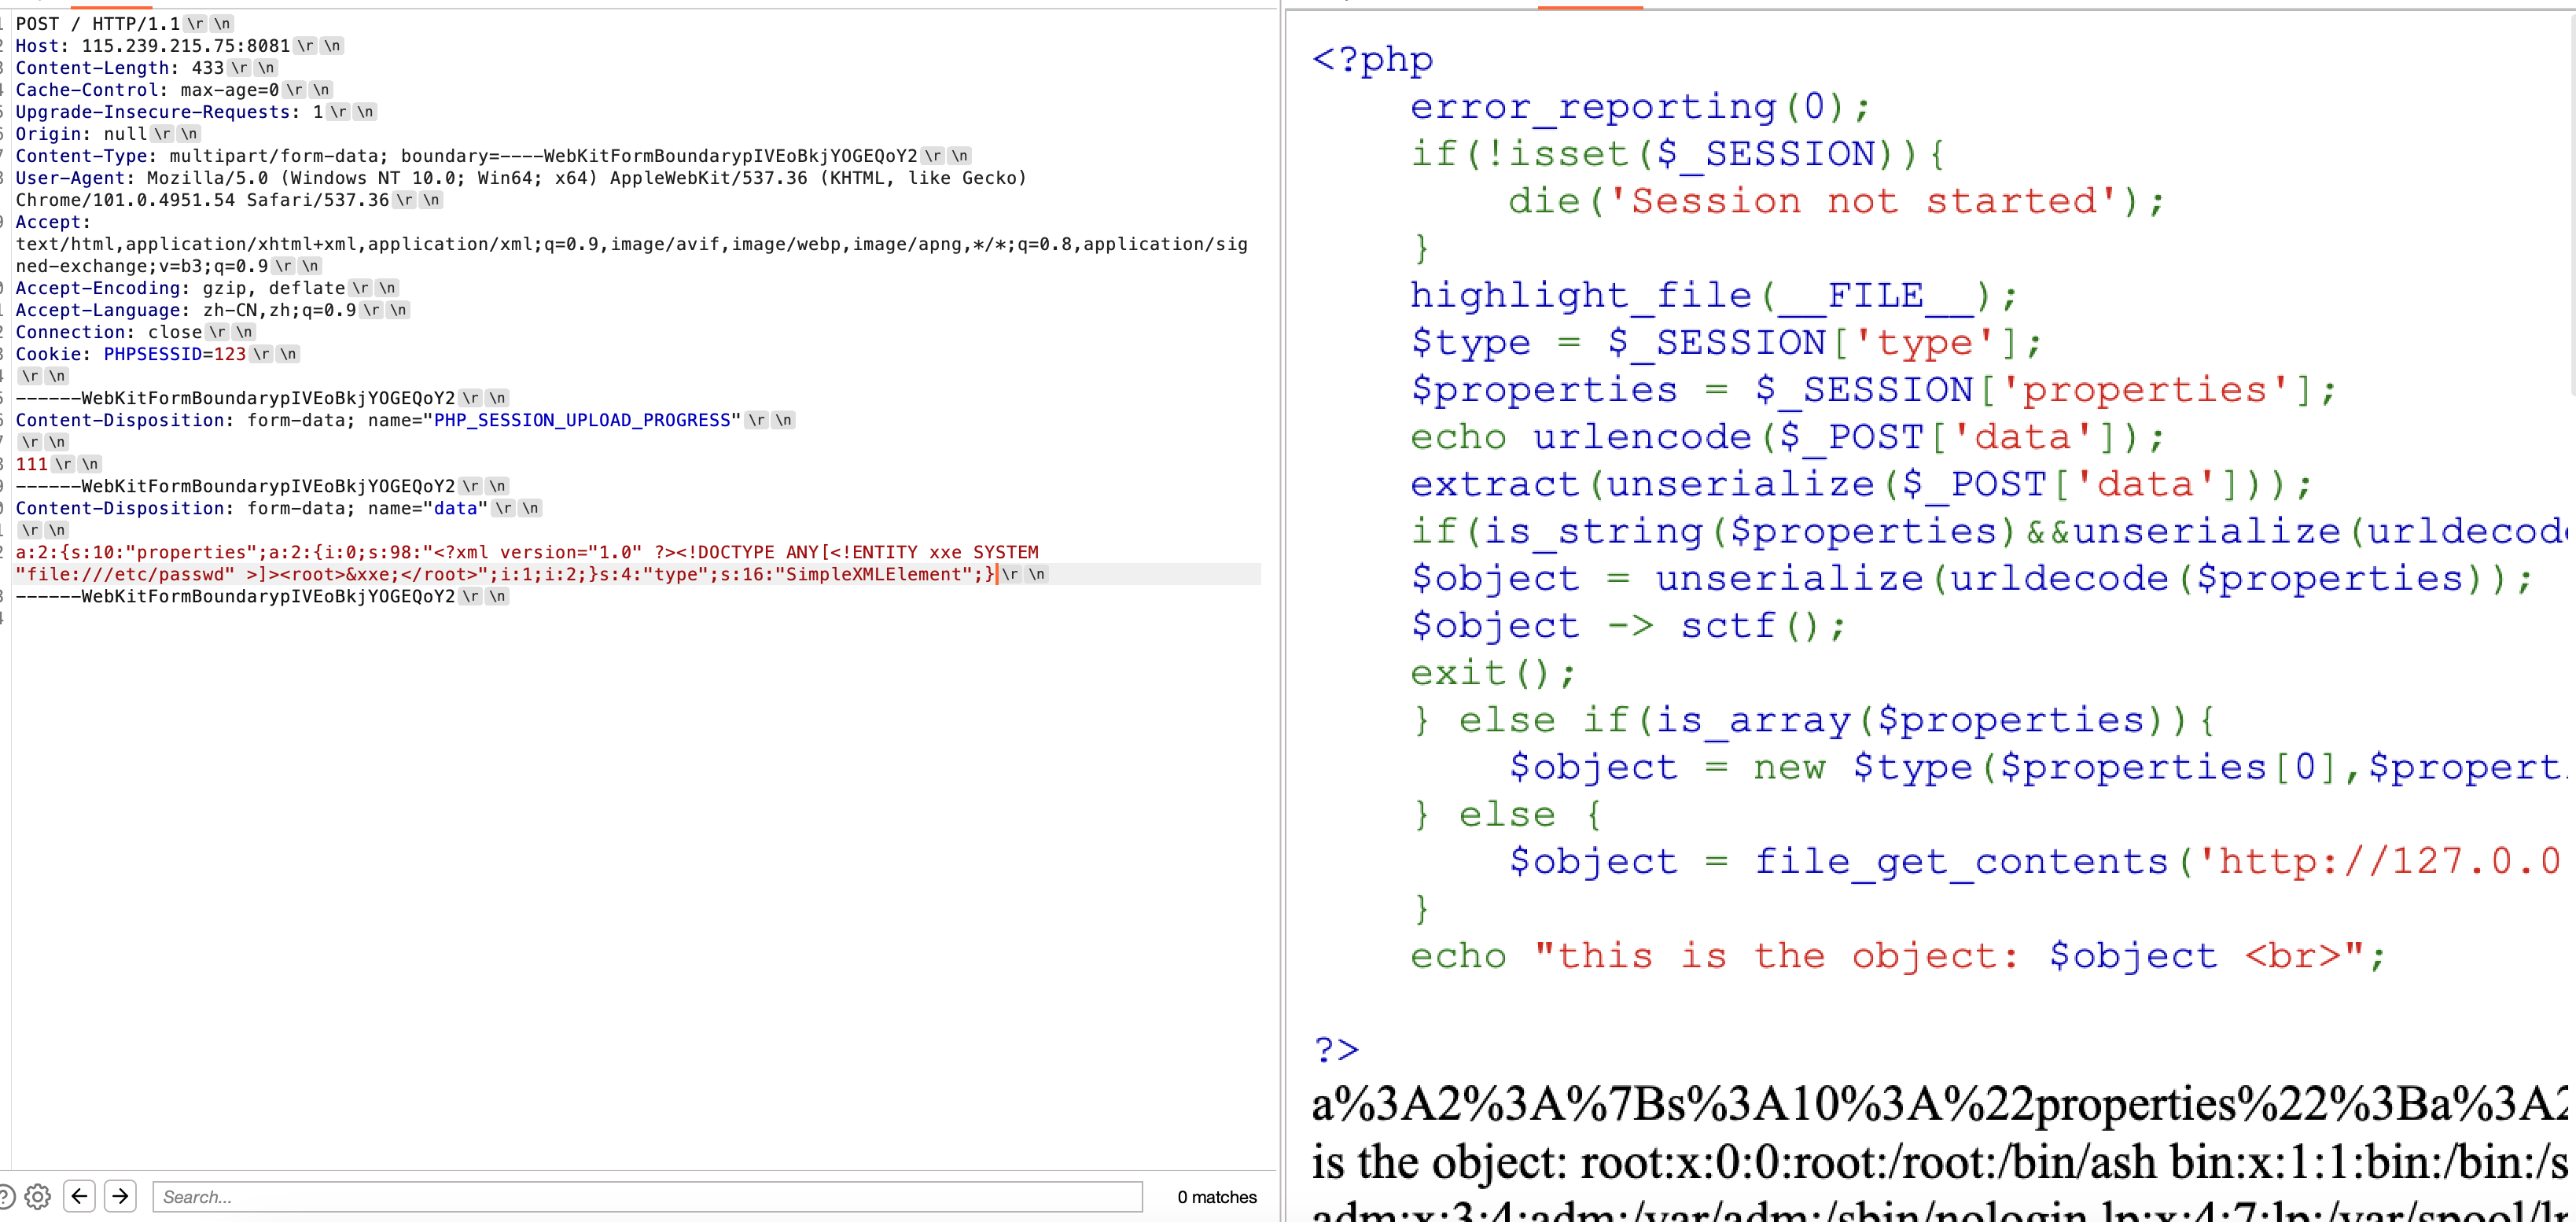This screenshot has width=2576, height=1222.
Task: Focus the Search text field
Action: coord(646,1196)
